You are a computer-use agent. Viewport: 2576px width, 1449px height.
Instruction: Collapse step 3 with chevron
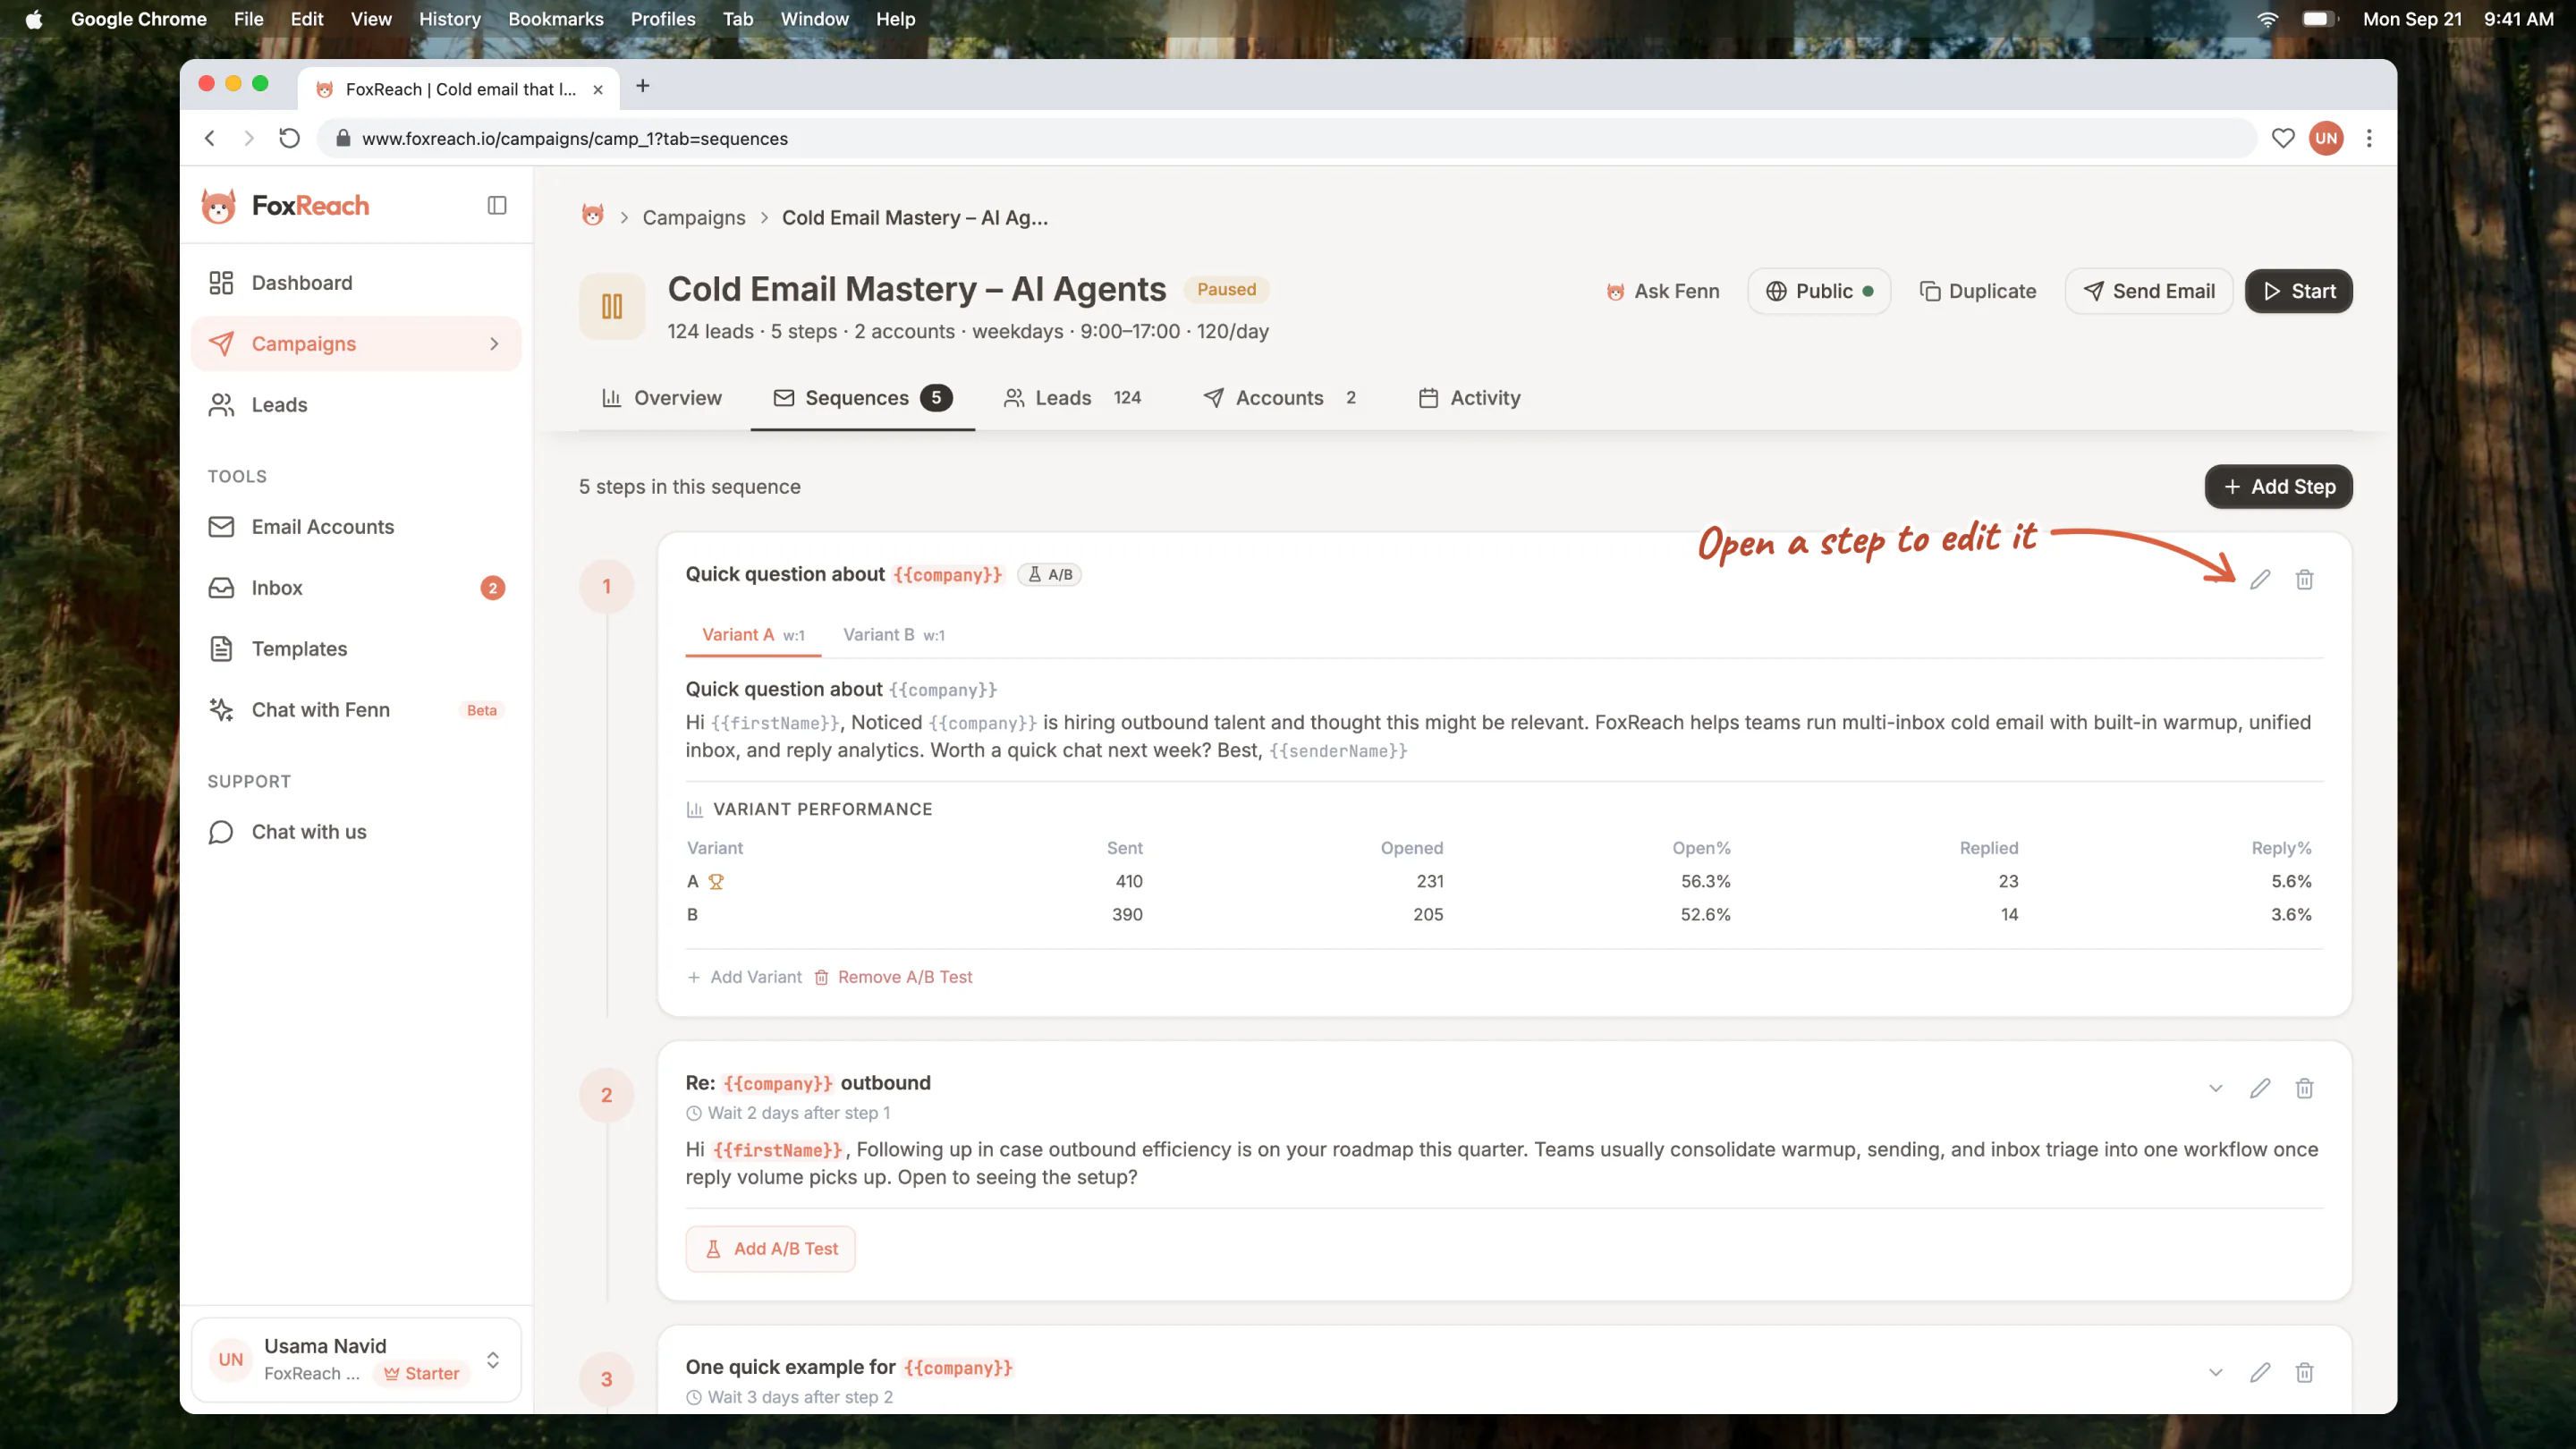pyautogui.click(x=2216, y=1372)
